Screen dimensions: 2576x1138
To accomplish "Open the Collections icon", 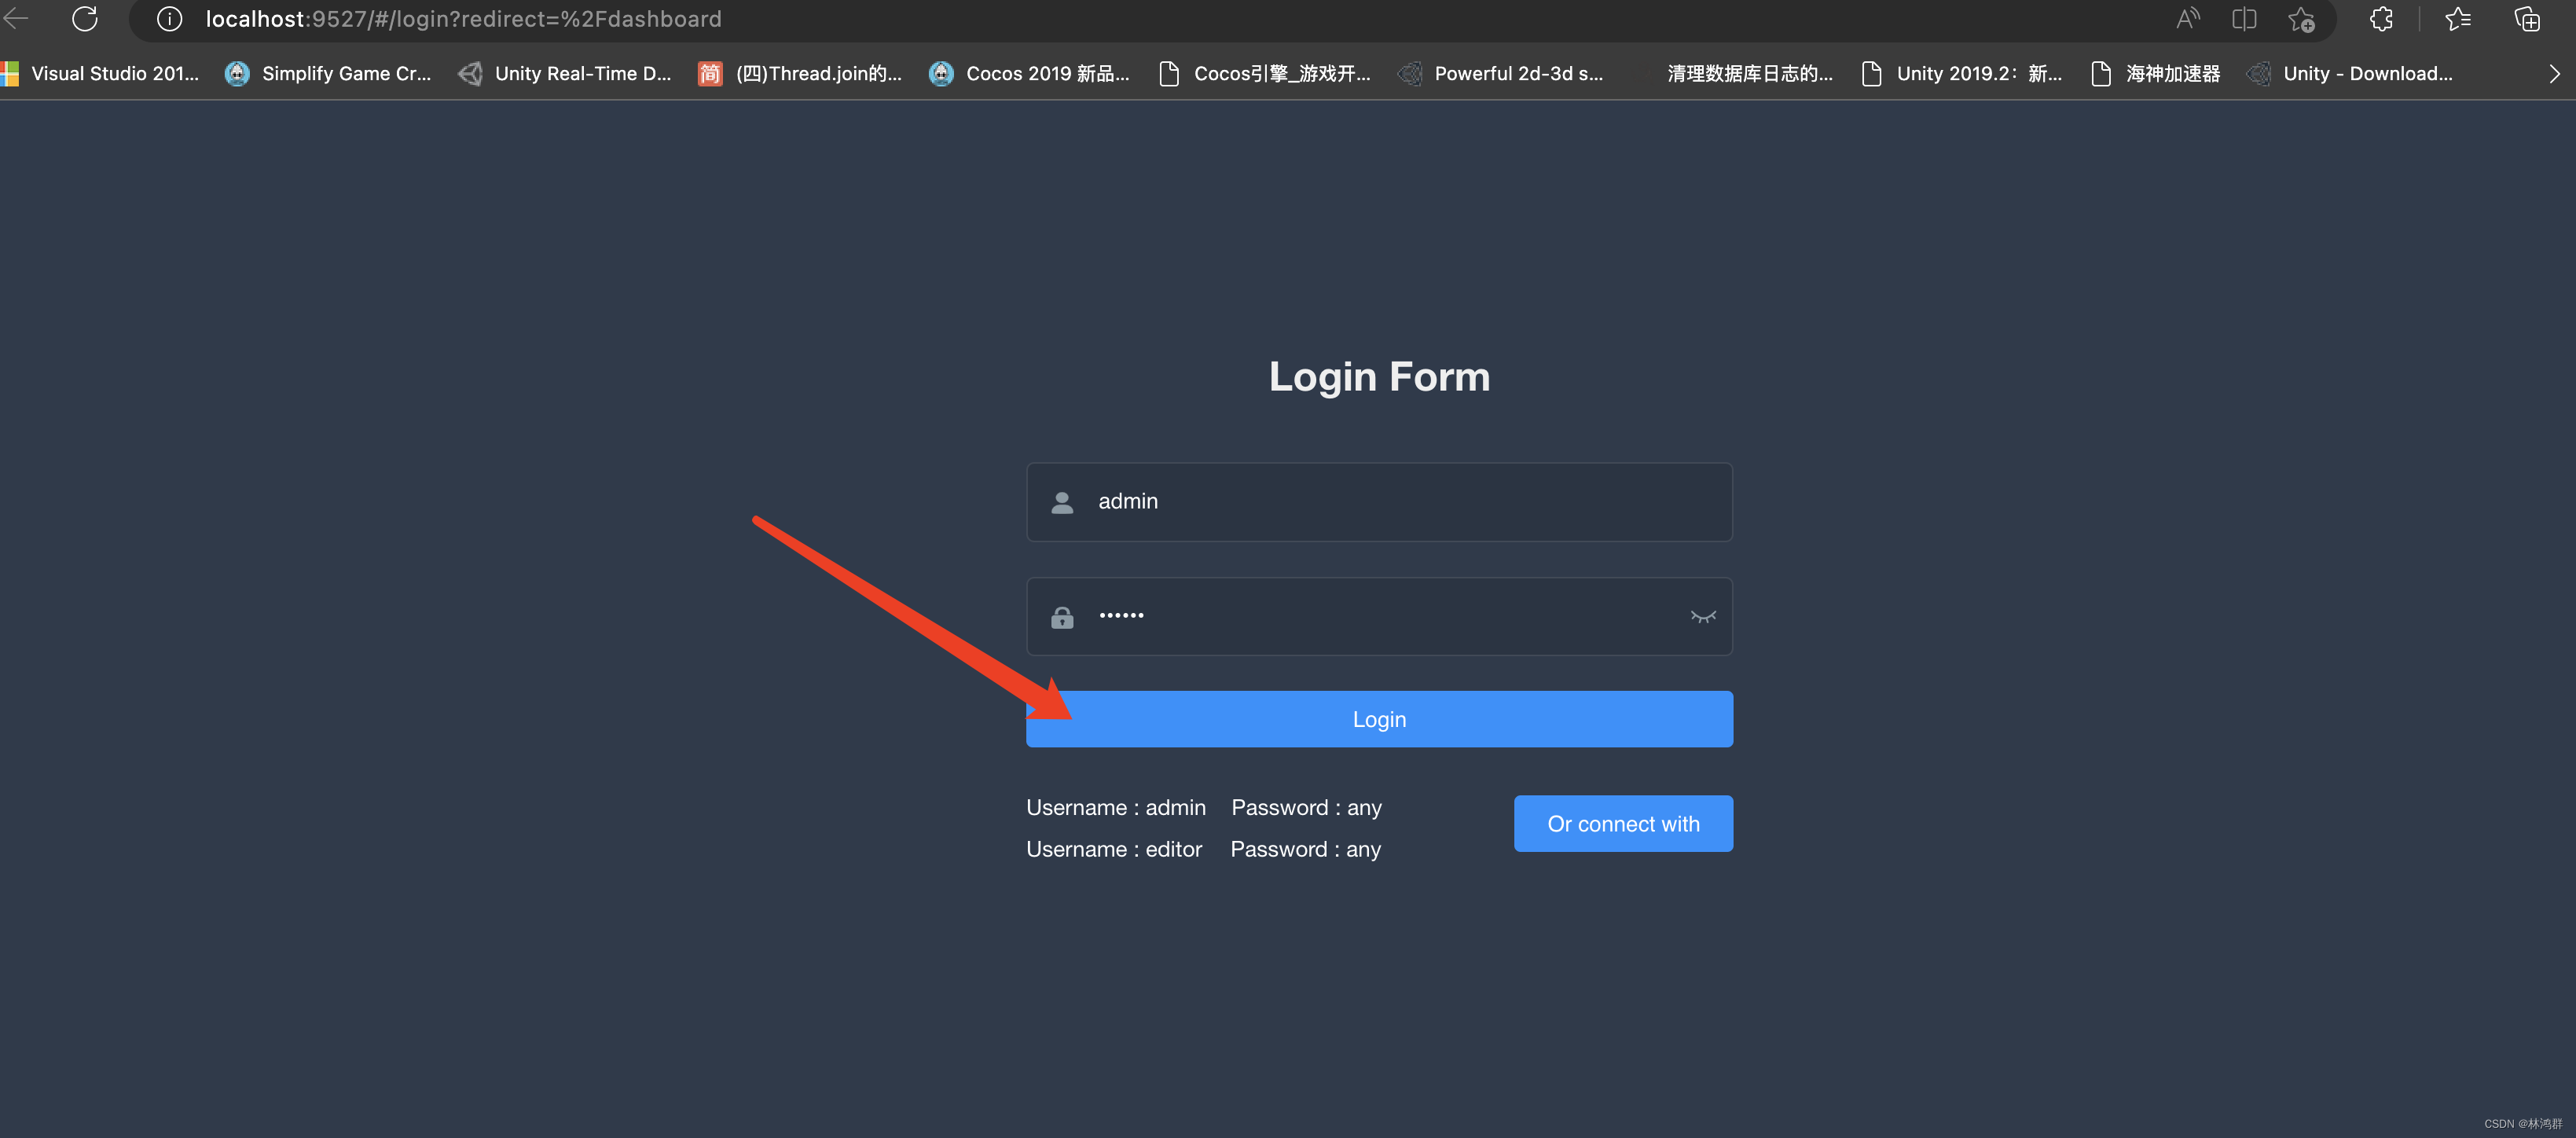I will tap(2527, 19).
